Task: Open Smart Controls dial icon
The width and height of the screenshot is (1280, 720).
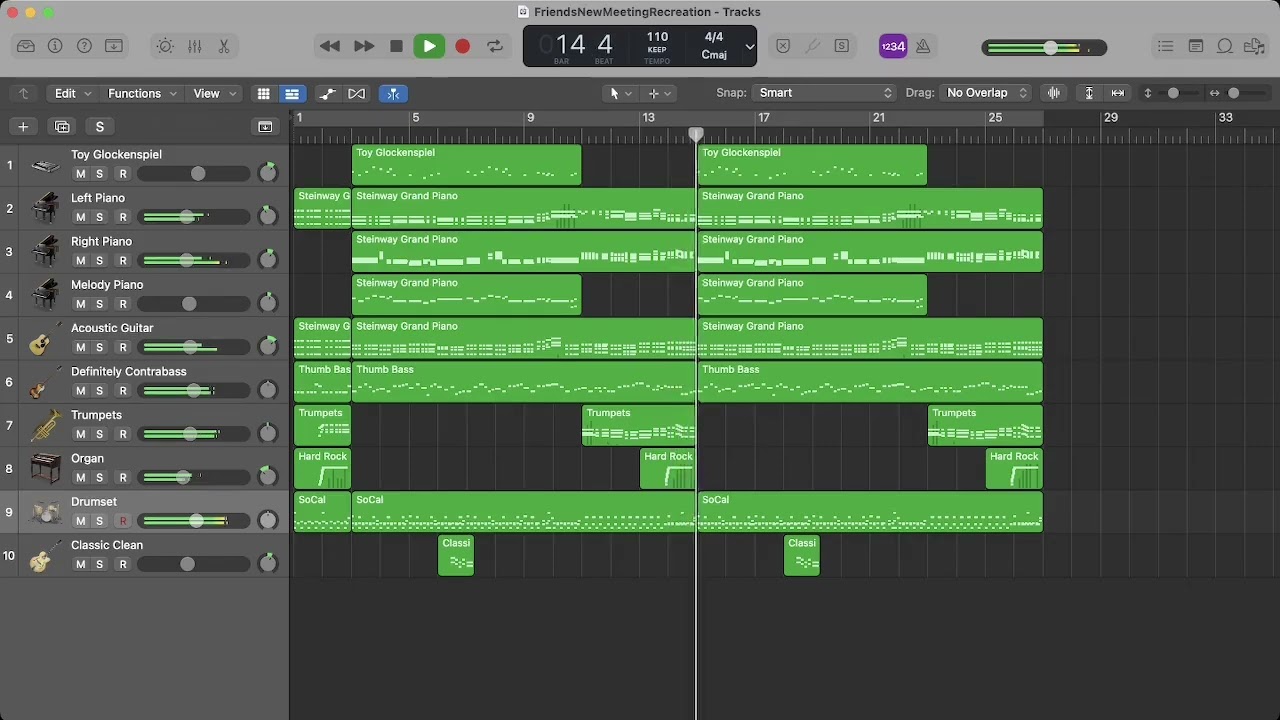Action: tap(165, 46)
